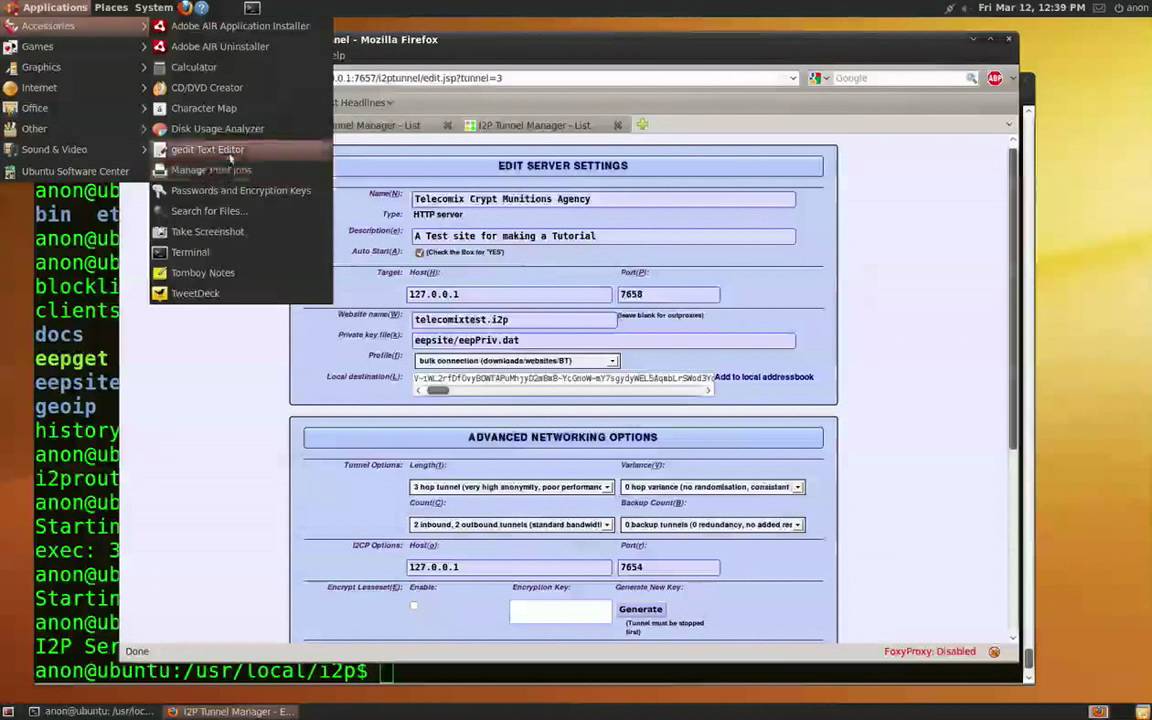Open search engine selector dropdown
Screen dimensions: 1152x720
pos(819,78)
